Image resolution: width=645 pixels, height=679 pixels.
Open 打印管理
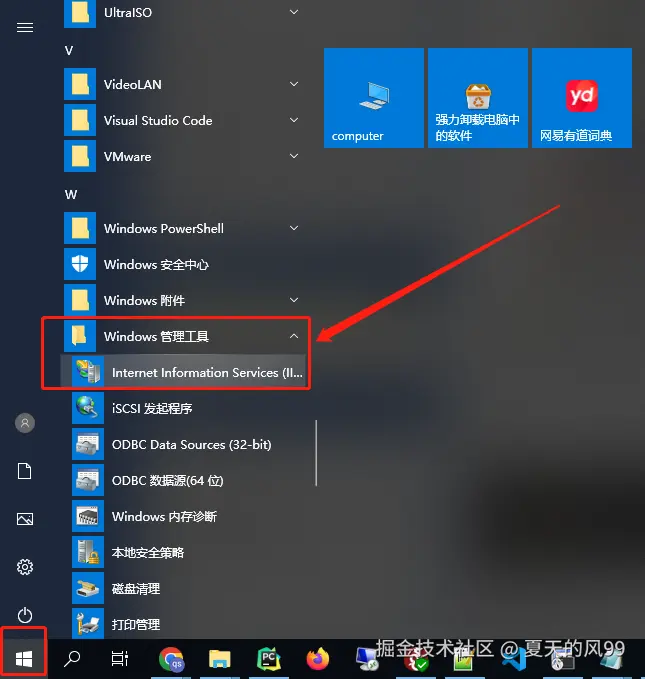click(185, 624)
